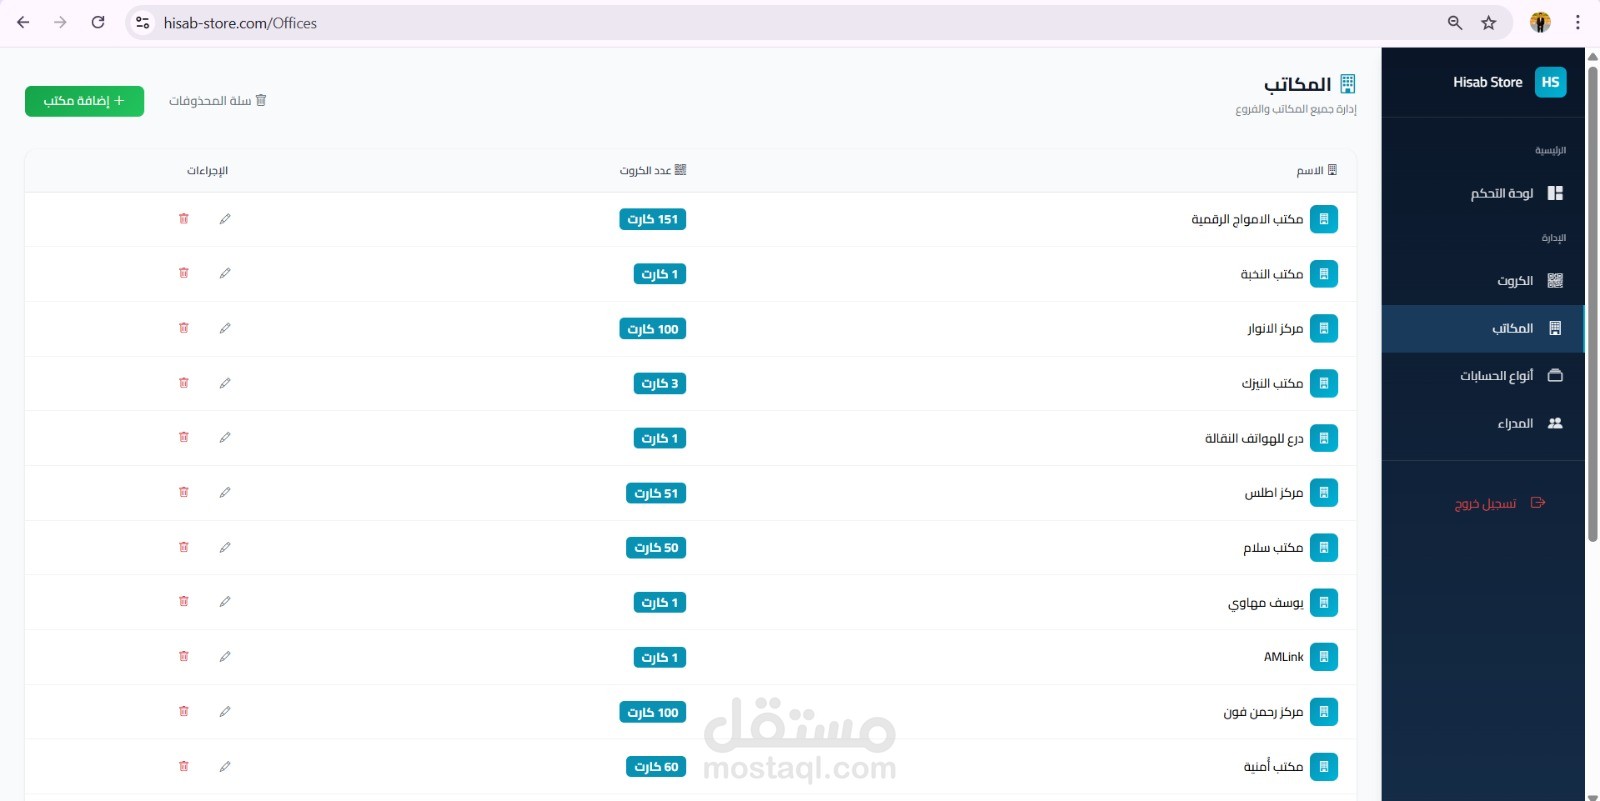This screenshot has width=1600, height=801.
Task: Open the browser profile avatar
Action: (x=1540, y=23)
